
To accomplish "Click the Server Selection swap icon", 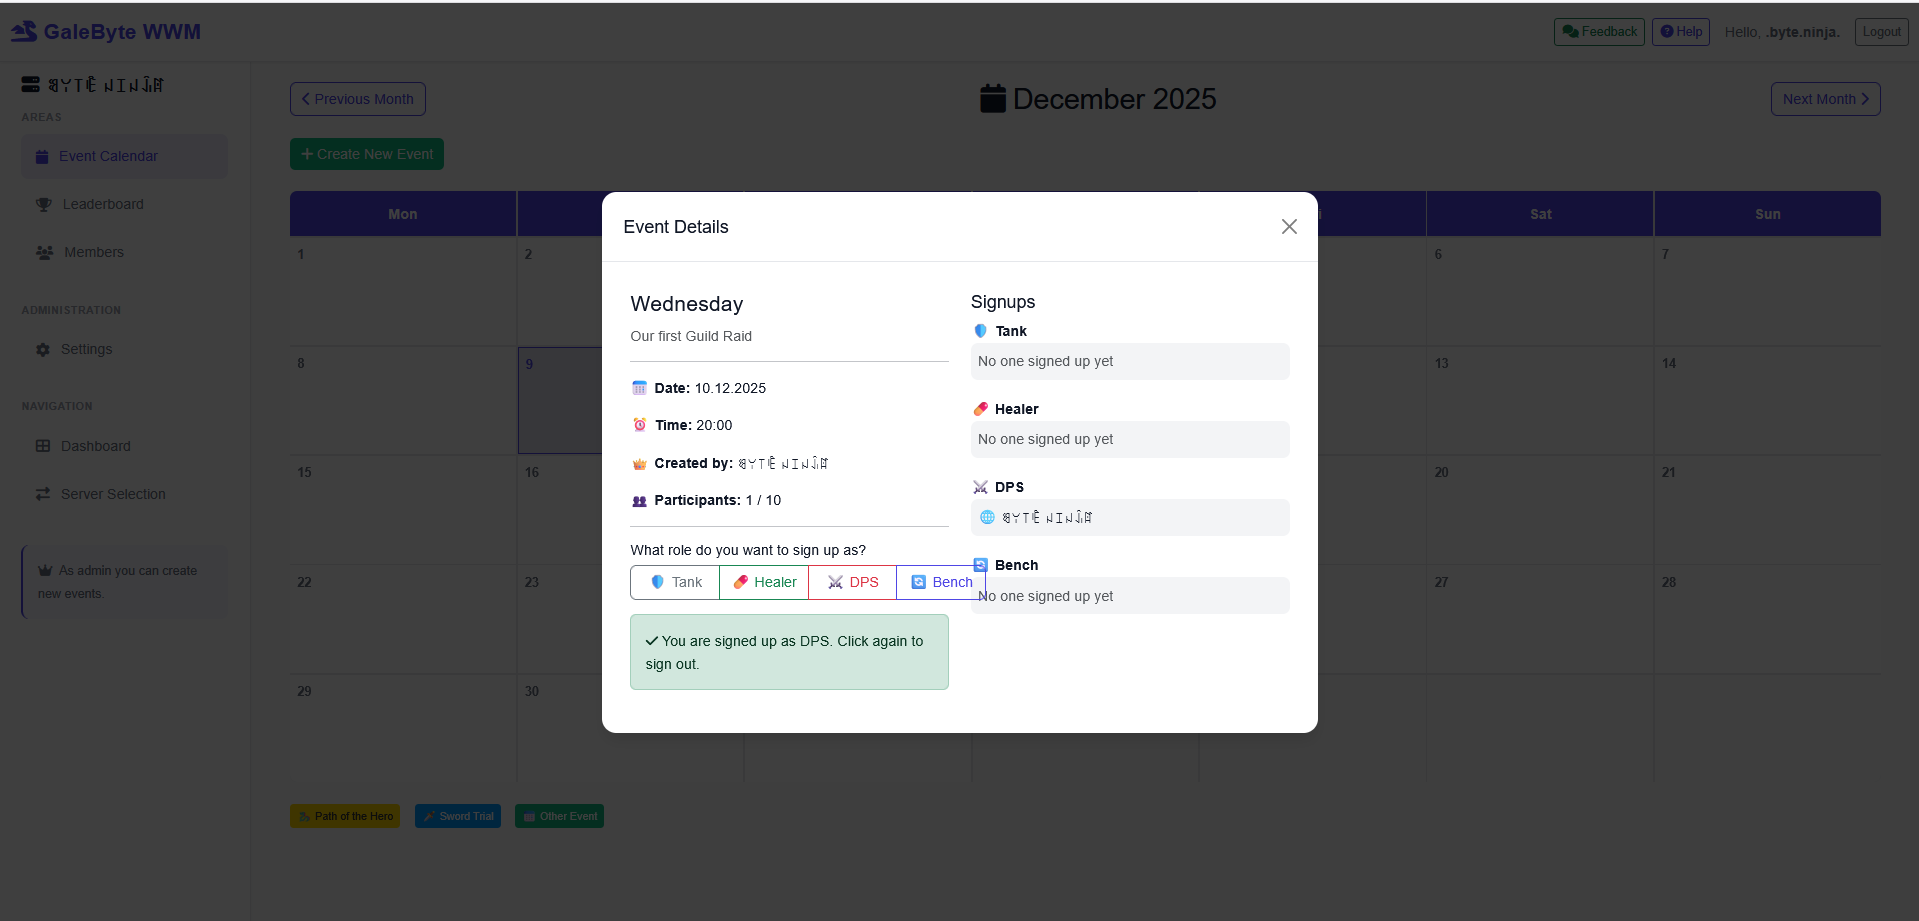I will pyautogui.click(x=43, y=494).
